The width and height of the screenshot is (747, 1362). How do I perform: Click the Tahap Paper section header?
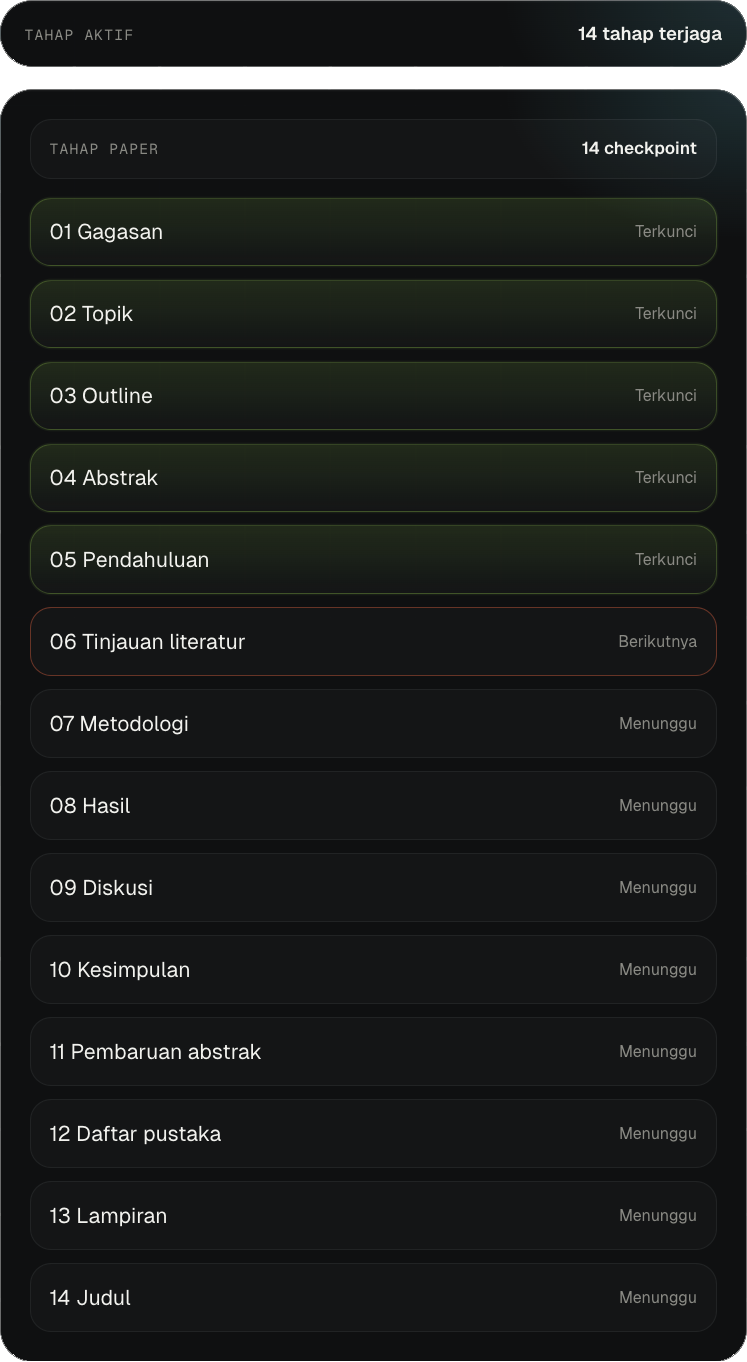pos(373,149)
